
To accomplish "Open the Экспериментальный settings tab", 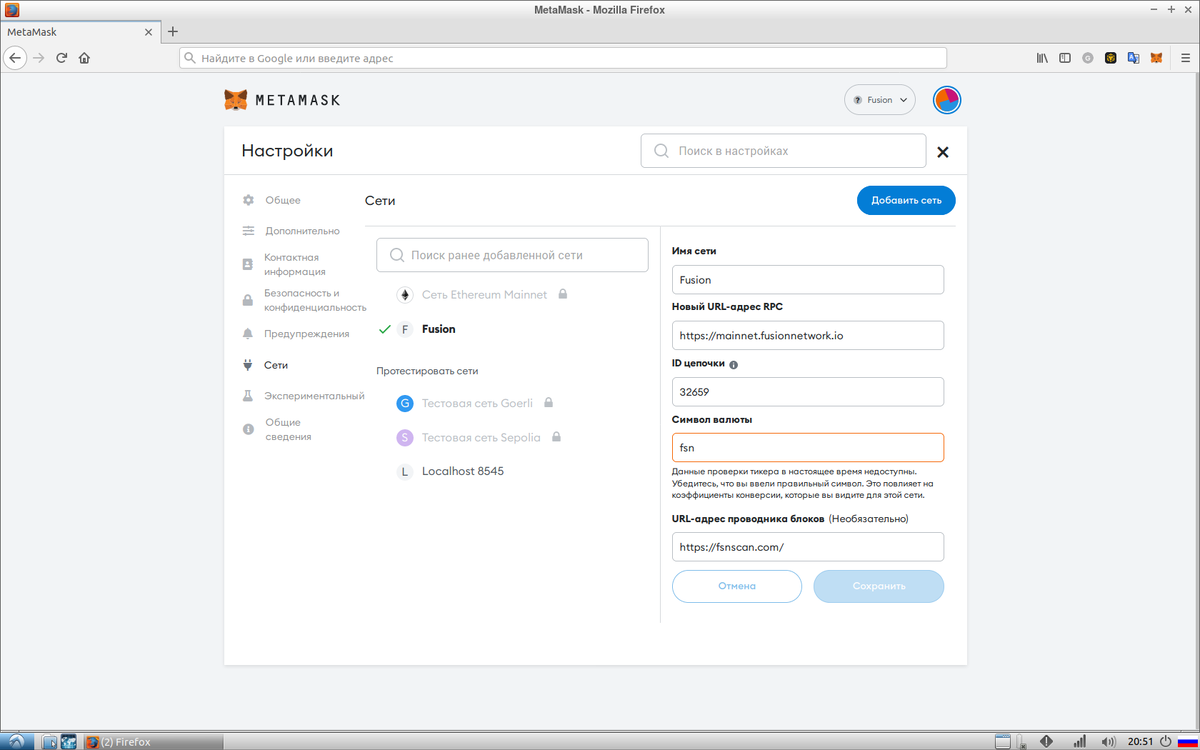I will (314, 396).
